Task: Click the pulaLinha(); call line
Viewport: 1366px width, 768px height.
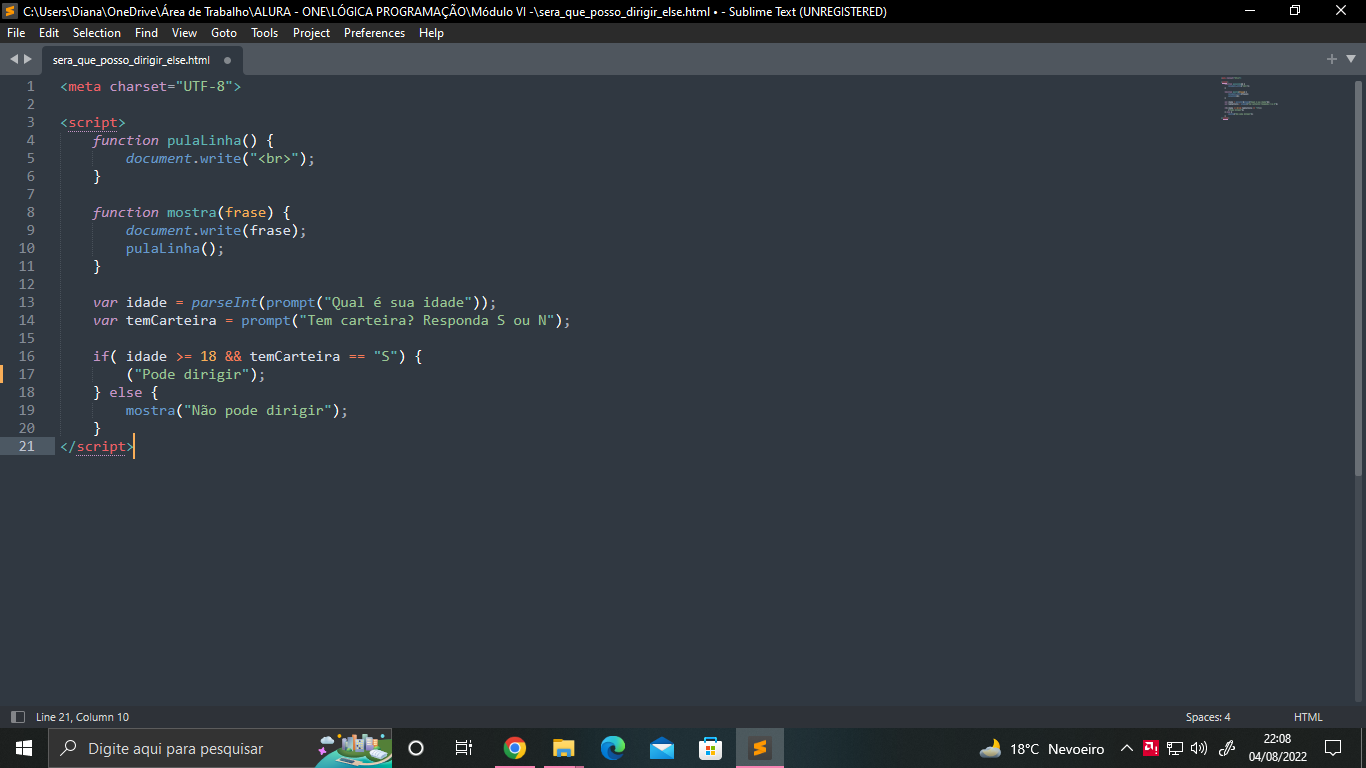Action: pos(175,248)
